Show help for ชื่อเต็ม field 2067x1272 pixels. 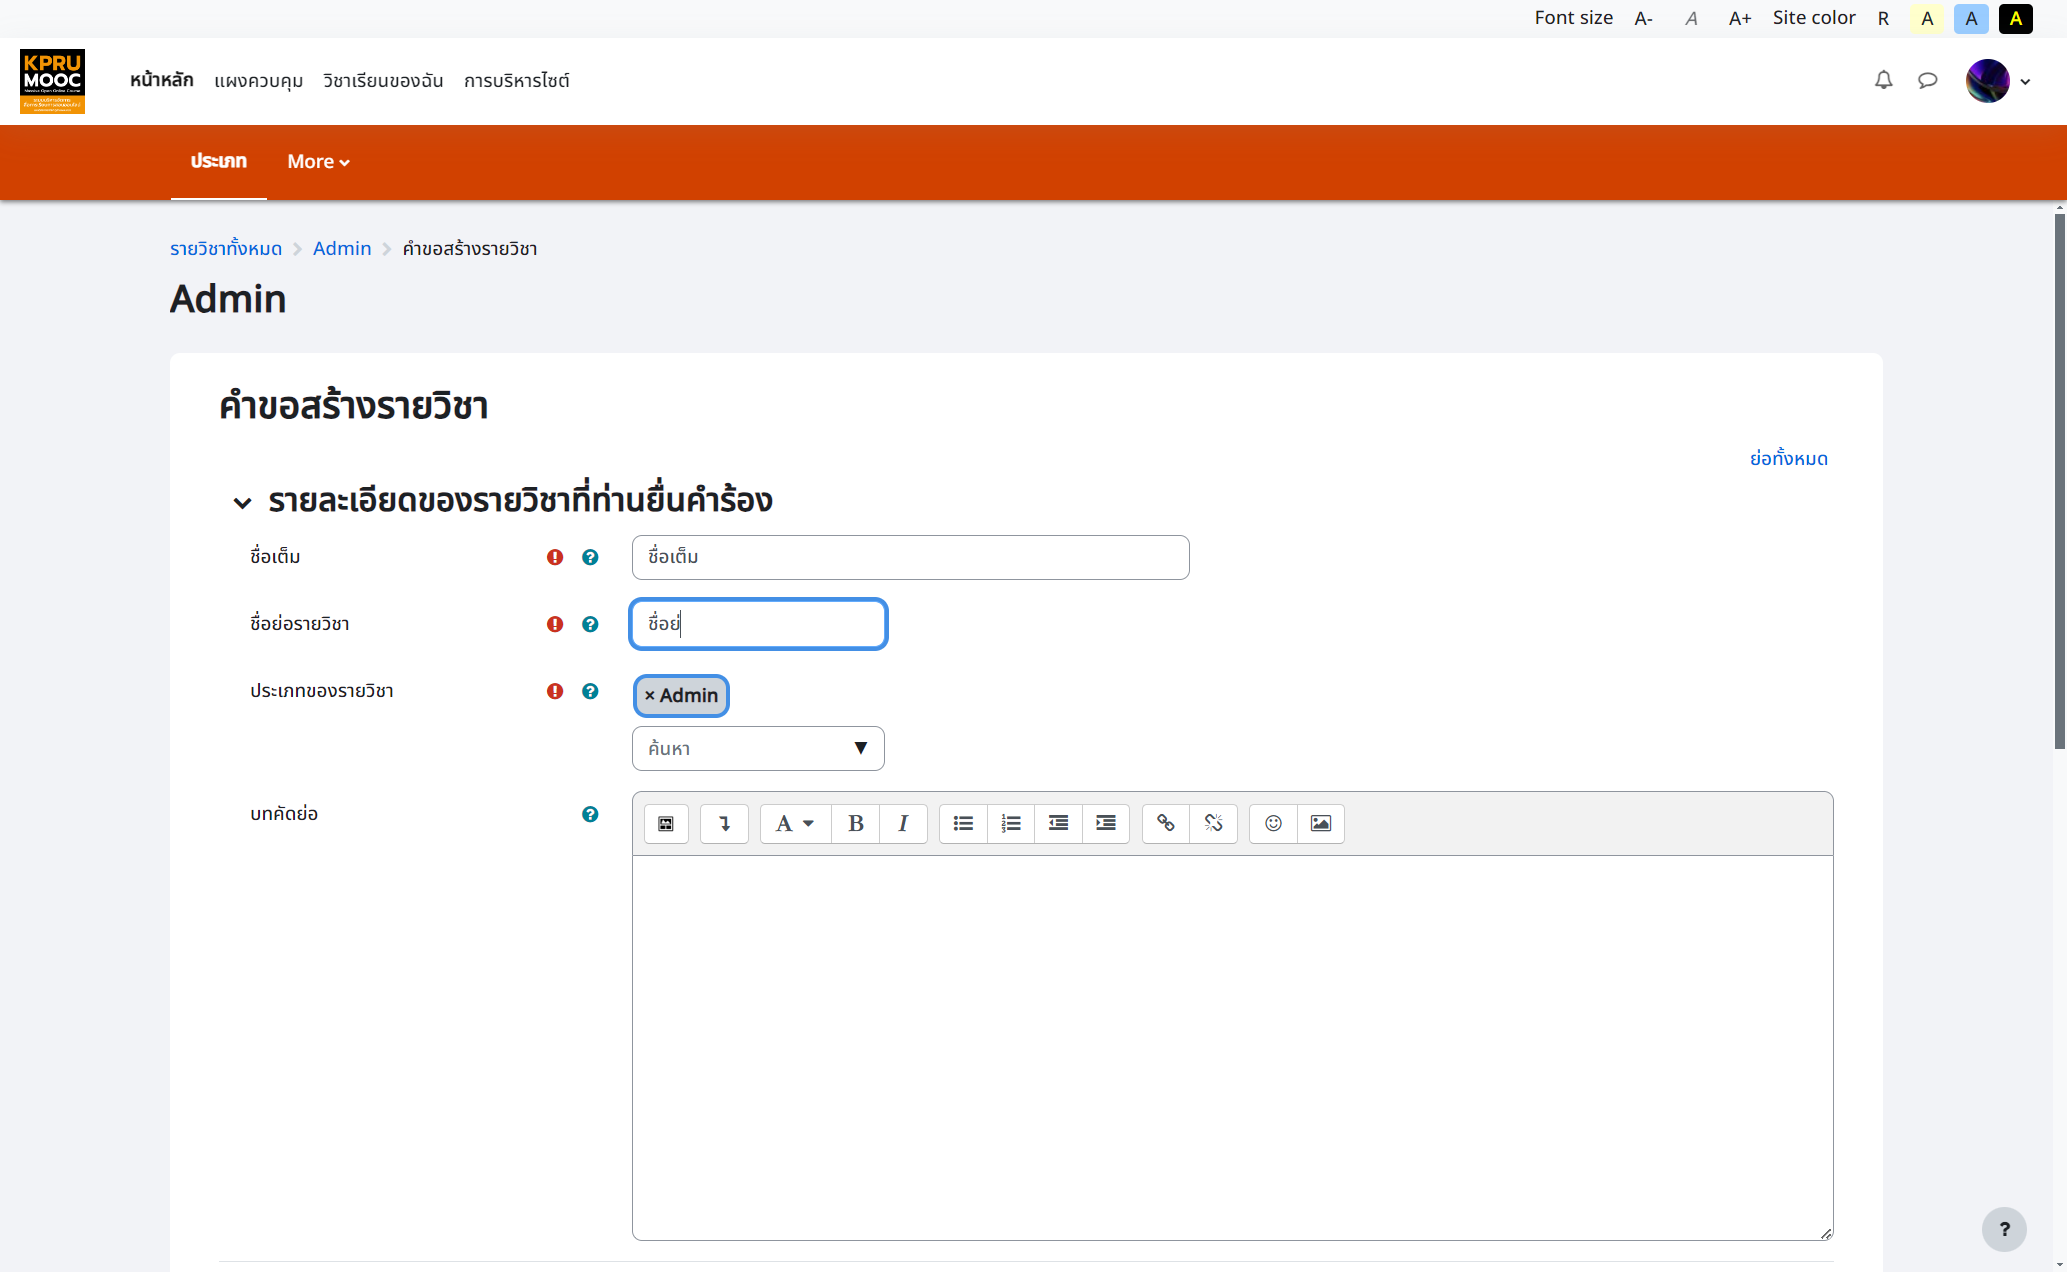click(x=590, y=557)
